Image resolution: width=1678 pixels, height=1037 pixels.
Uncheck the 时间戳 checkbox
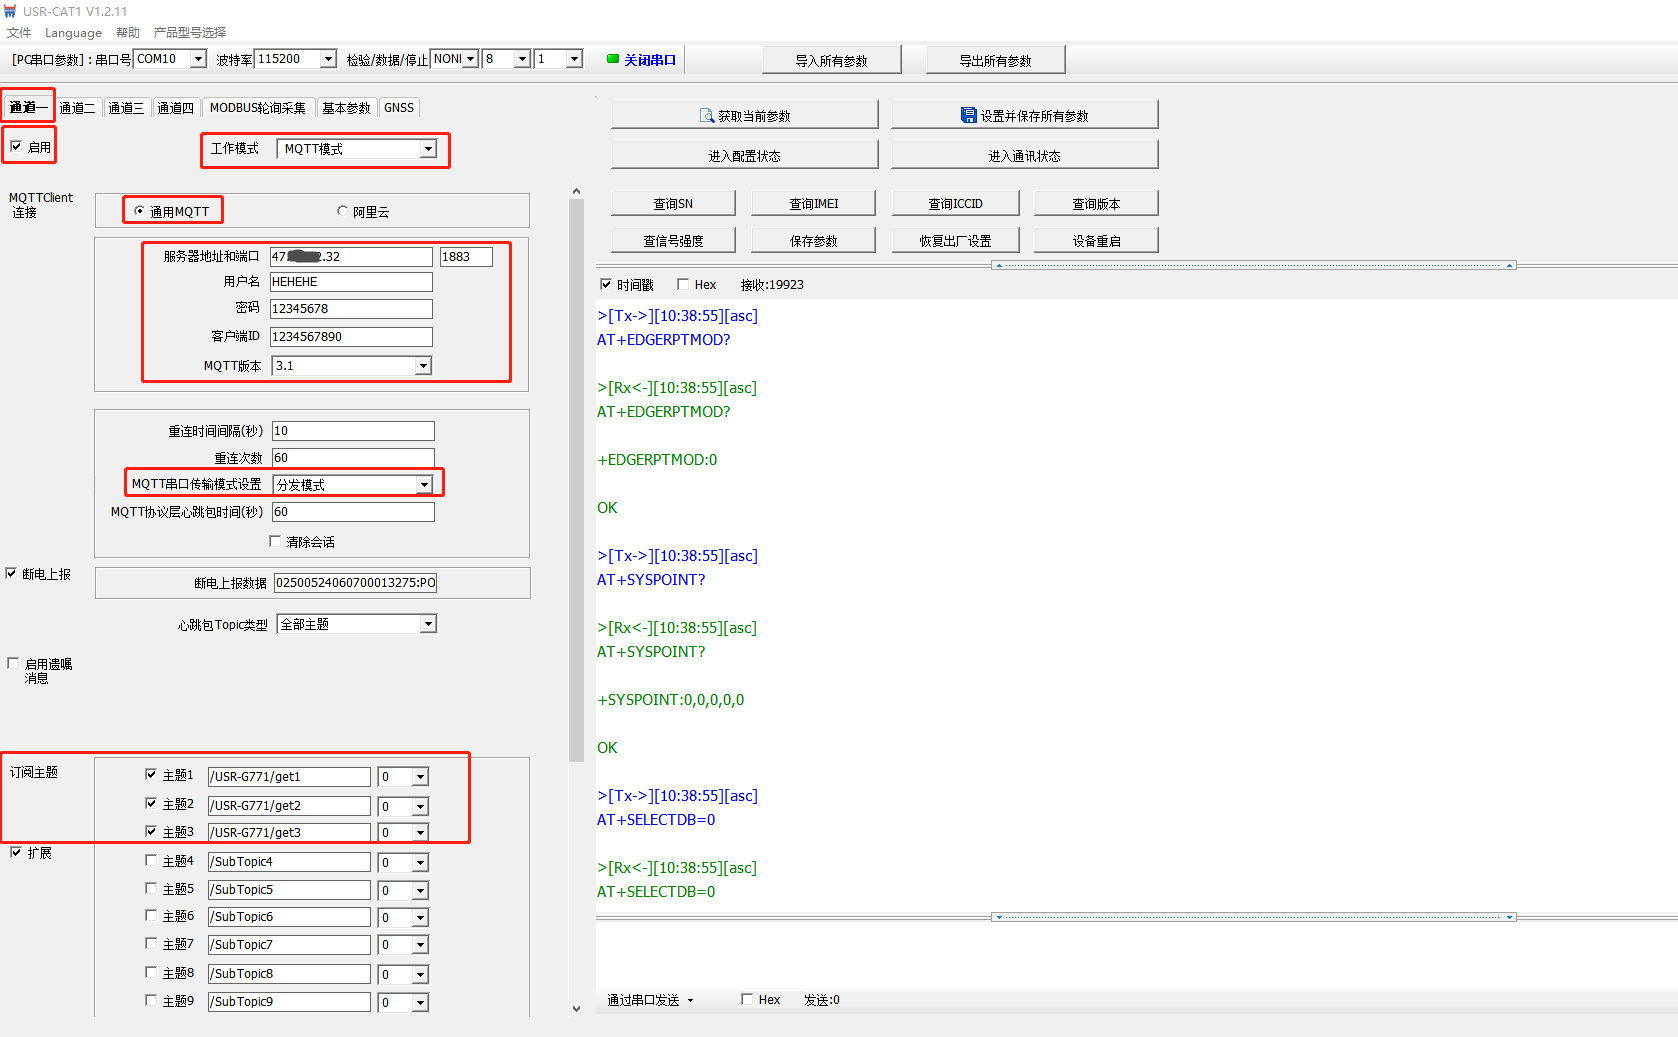tap(606, 285)
